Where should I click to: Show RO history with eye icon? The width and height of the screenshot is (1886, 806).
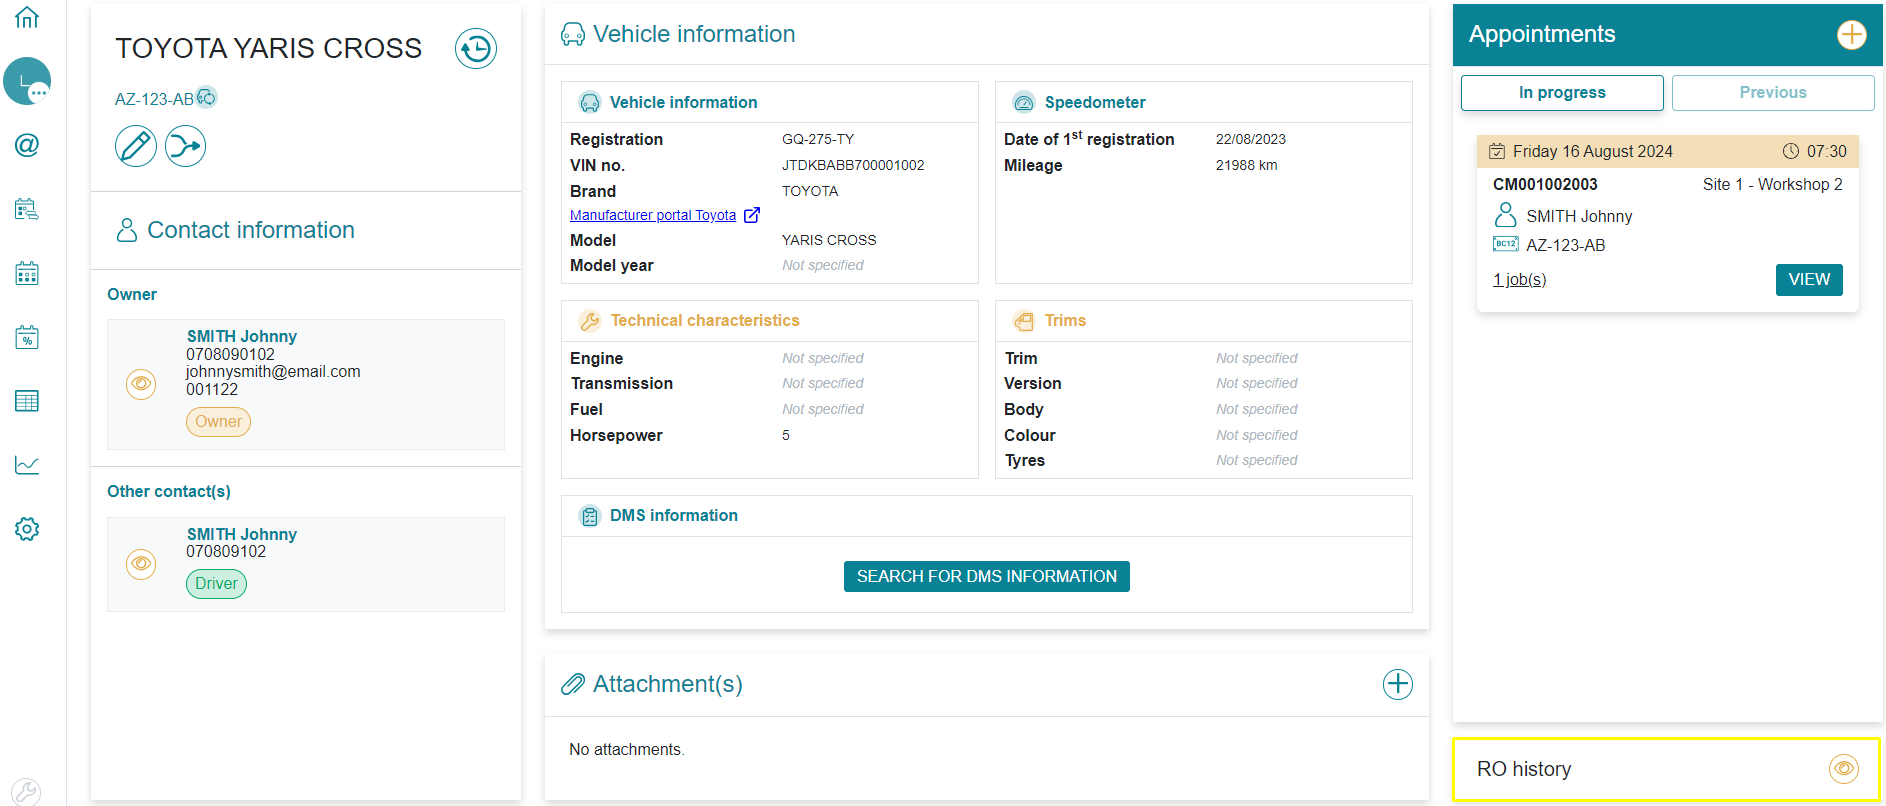[x=1844, y=768]
